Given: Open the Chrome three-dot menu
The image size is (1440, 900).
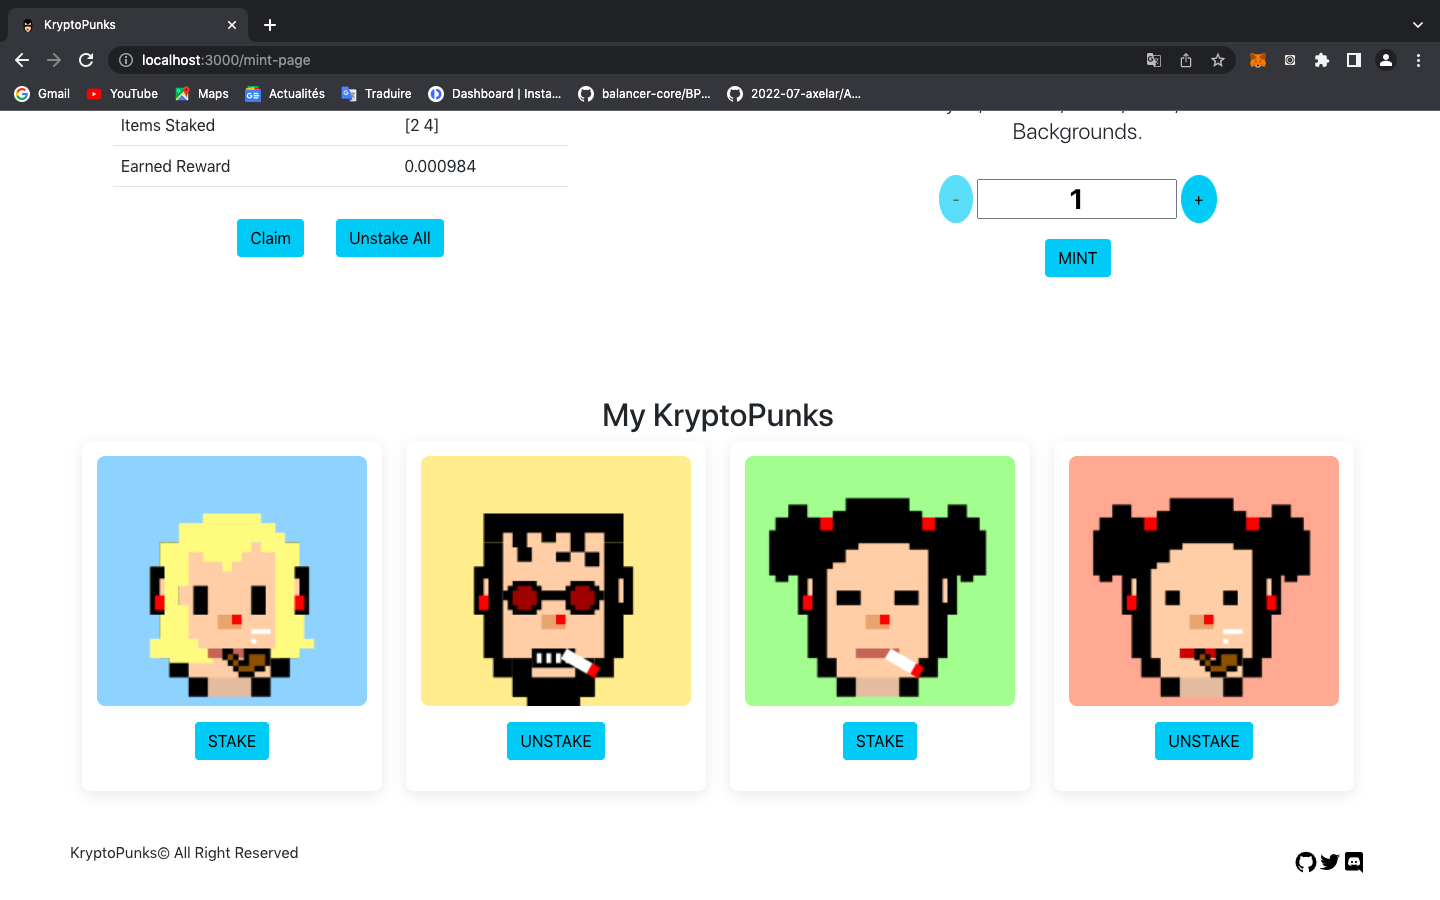Looking at the screenshot, I should 1418,60.
